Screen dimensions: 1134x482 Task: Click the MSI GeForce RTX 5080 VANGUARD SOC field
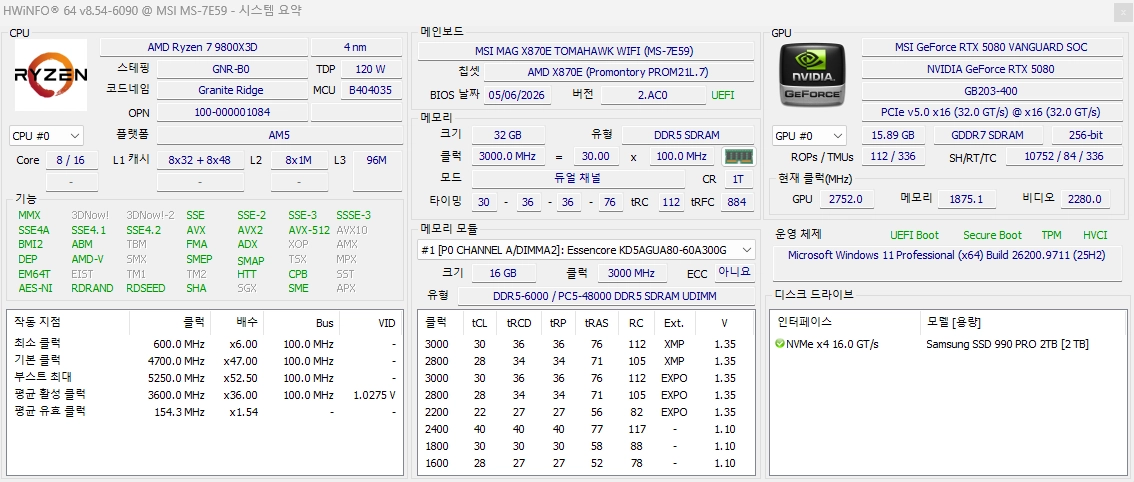point(990,47)
